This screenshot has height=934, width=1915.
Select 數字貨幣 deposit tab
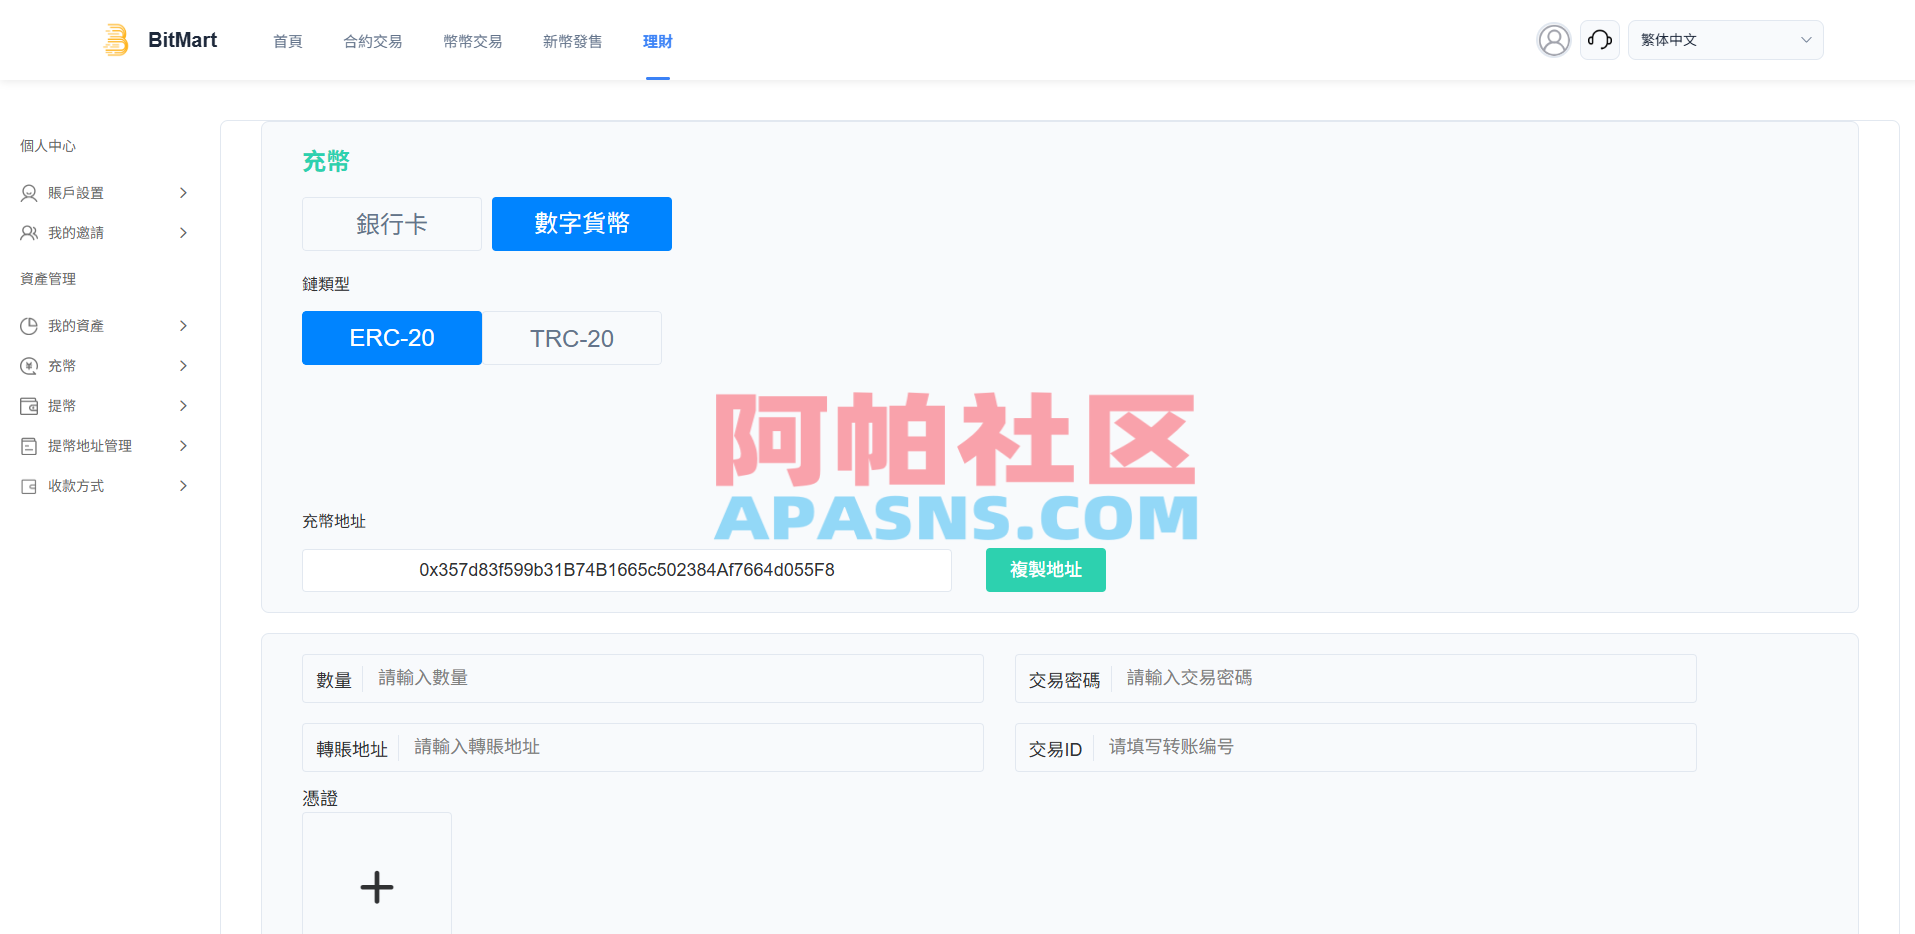582,224
